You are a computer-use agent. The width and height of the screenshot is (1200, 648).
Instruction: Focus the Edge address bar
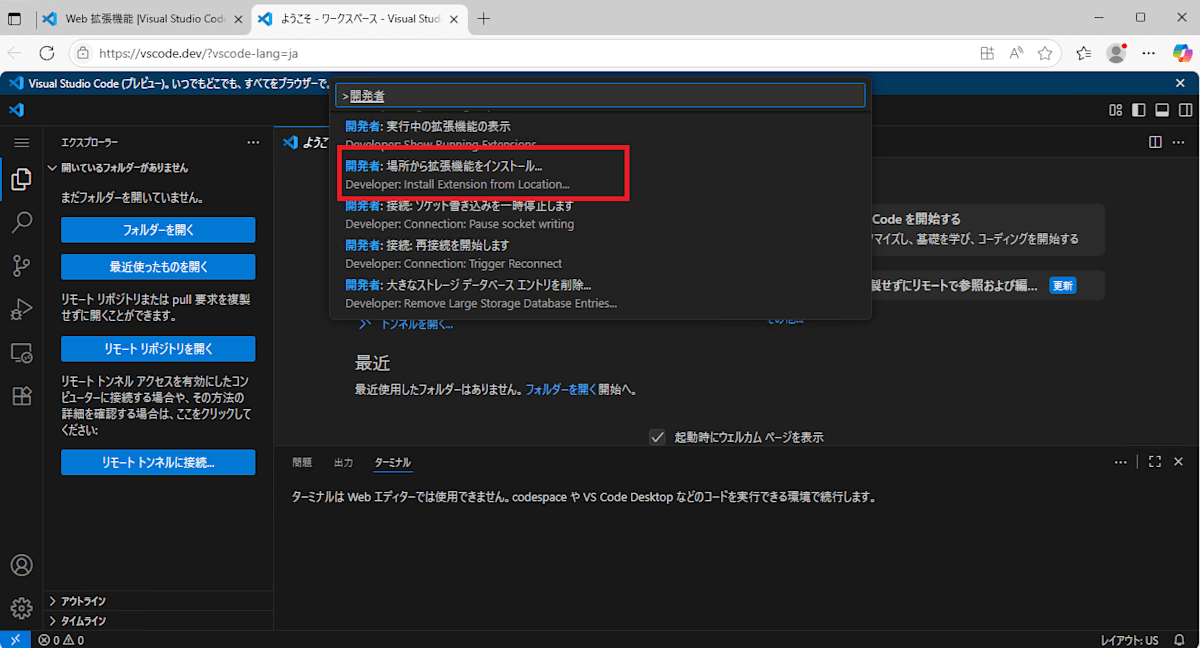[x=520, y=53]
